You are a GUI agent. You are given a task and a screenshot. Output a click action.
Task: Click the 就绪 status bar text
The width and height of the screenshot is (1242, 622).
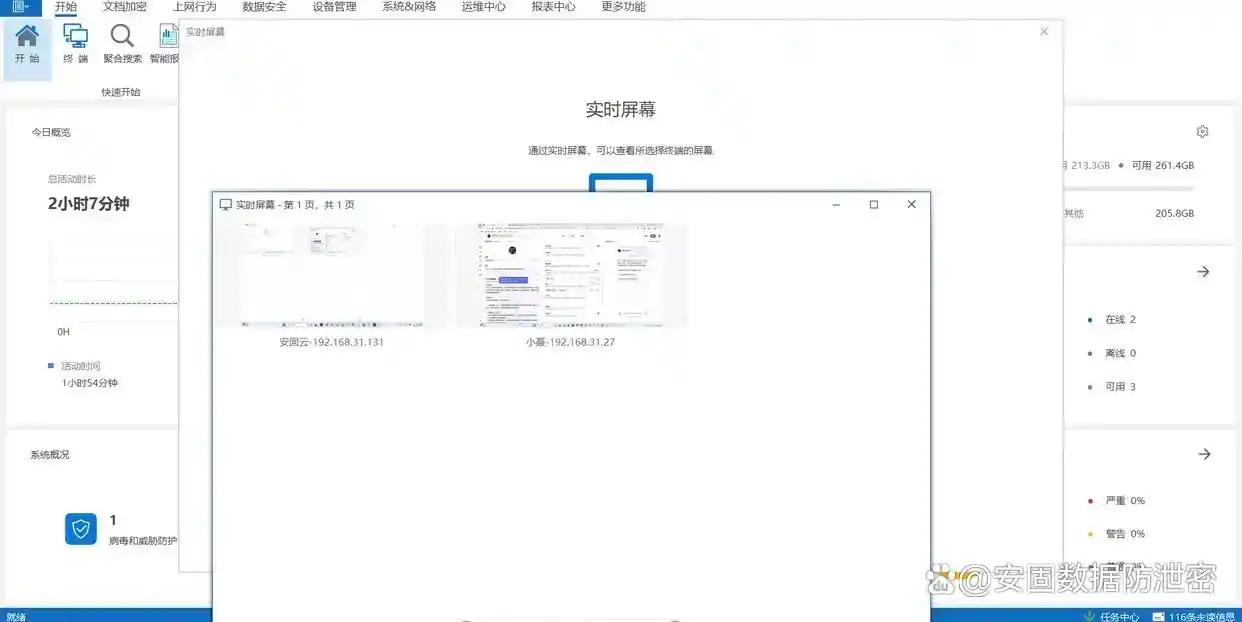[x=16, y=616]
